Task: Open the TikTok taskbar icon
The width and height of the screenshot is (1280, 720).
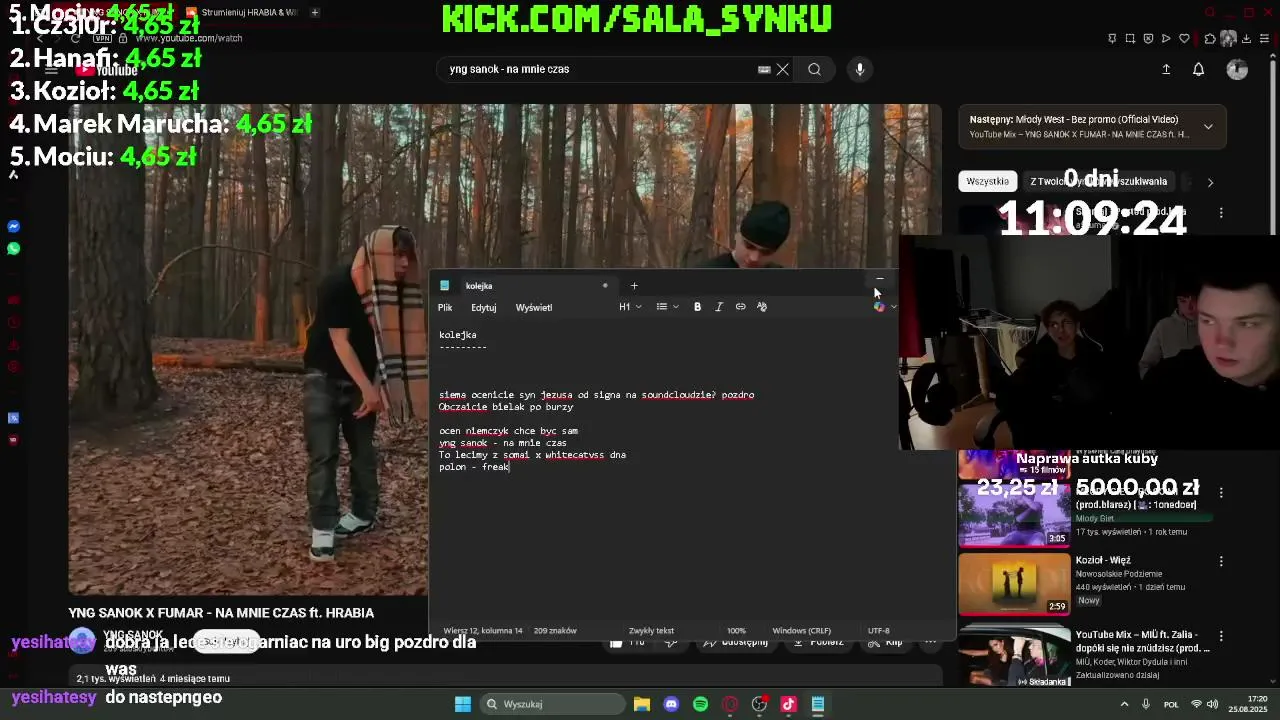Action: pyautogui.click(x=788, y=704)
